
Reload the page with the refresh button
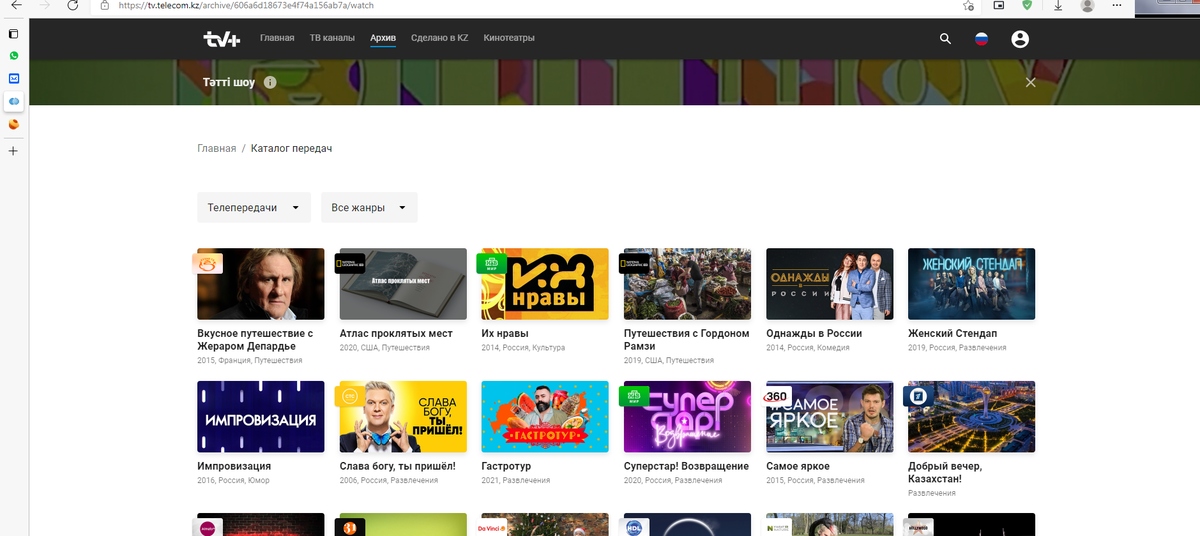(73, 6)
